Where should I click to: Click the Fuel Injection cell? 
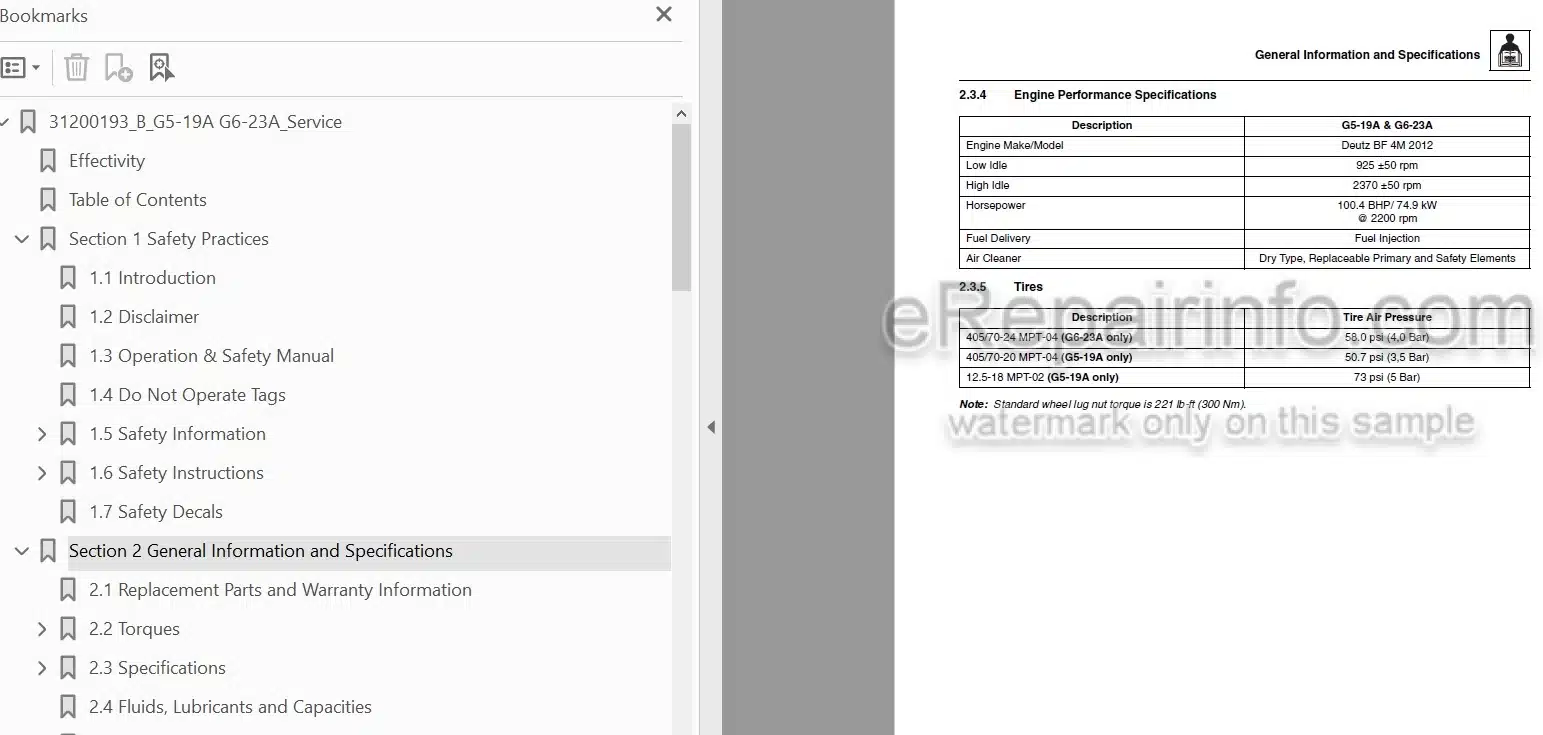1387,239
